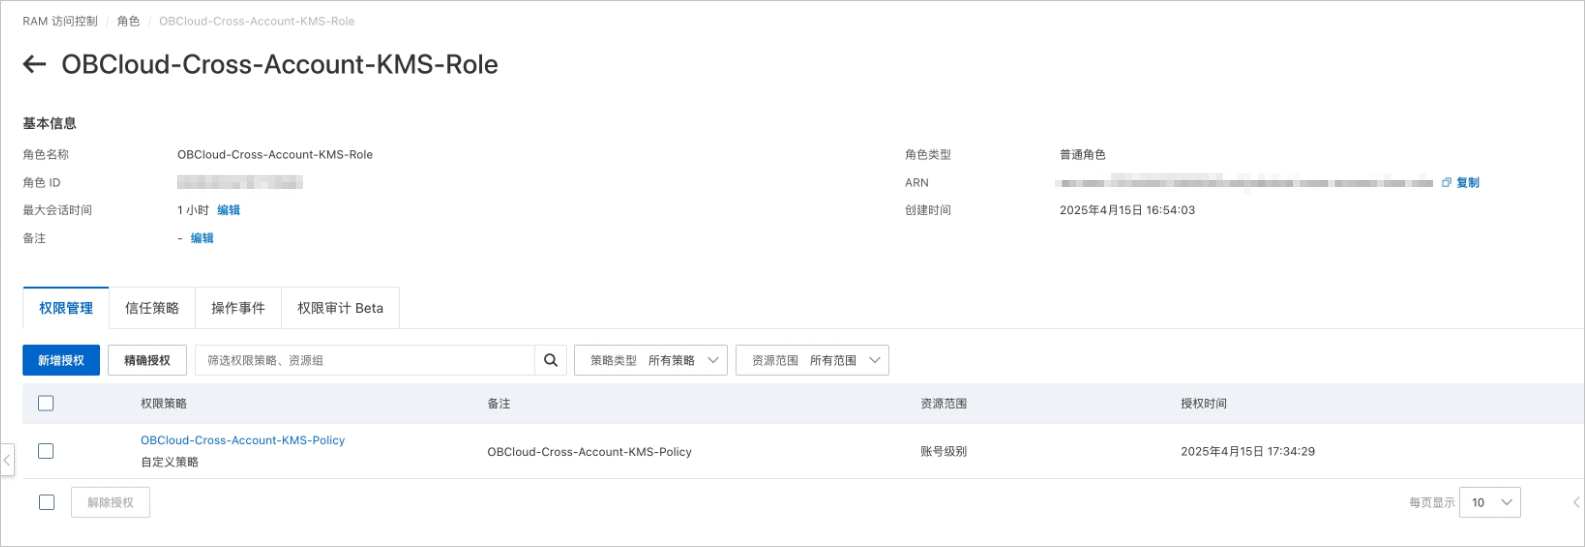Viewport: 1585px width, 547px height.
Task: Open the OBCloud-Cross-Account-KMS-Policy policy link
Action: tap(243, 440)
